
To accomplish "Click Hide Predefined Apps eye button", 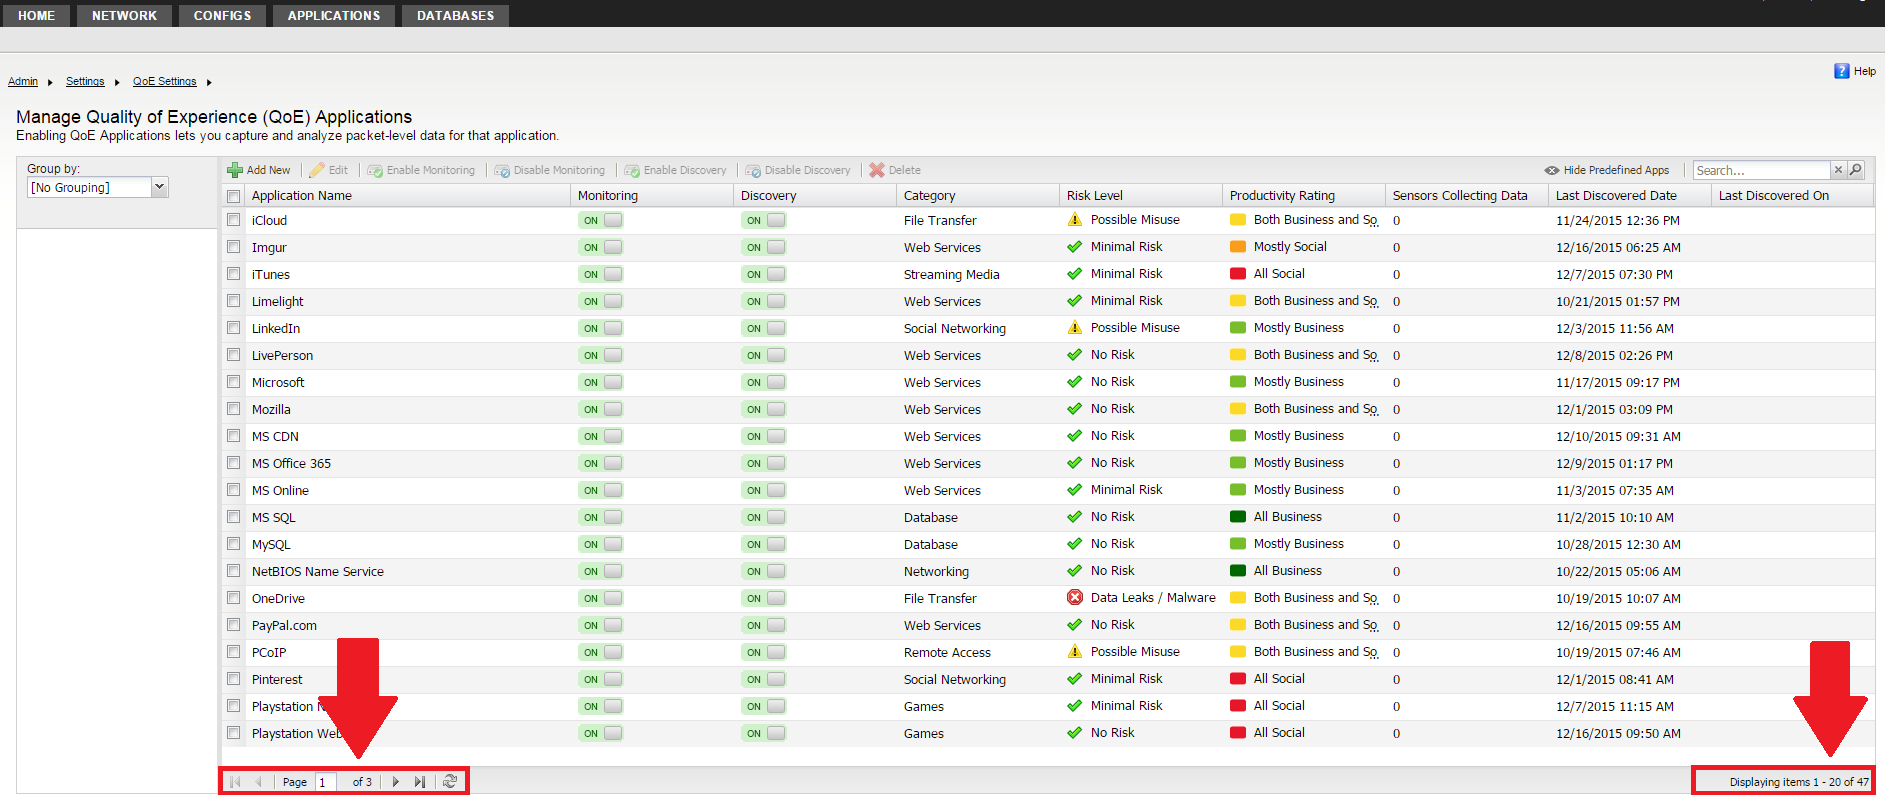I will pos(1607,170).
